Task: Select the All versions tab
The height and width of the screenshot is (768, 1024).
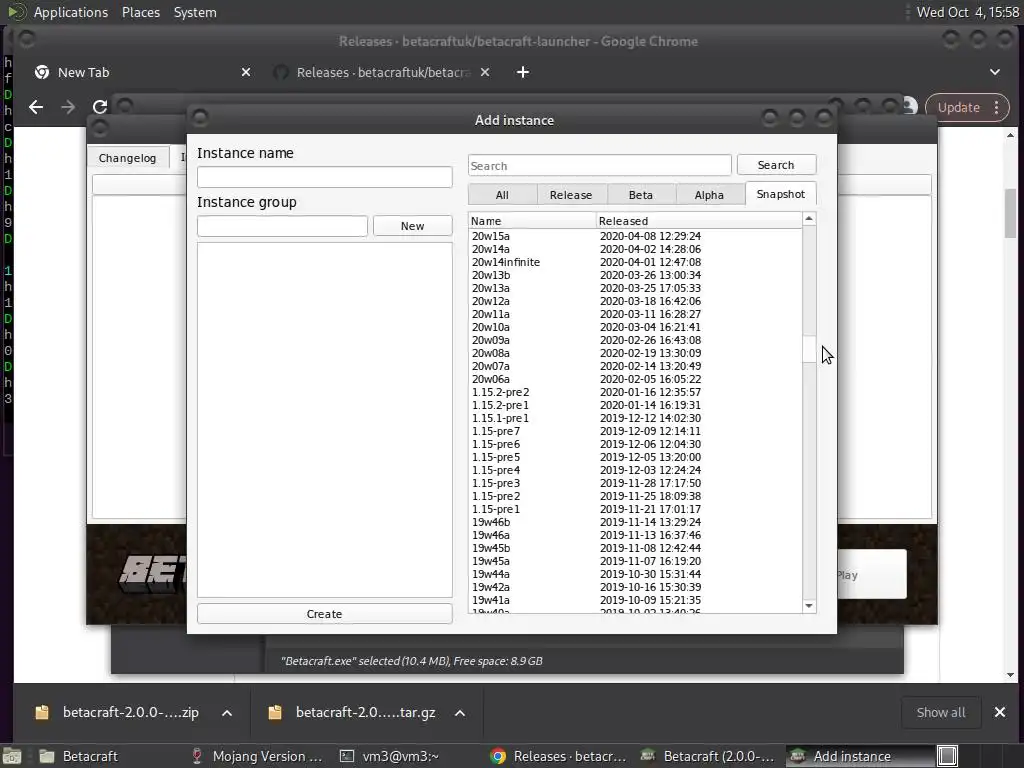Action: pos(502,195)
